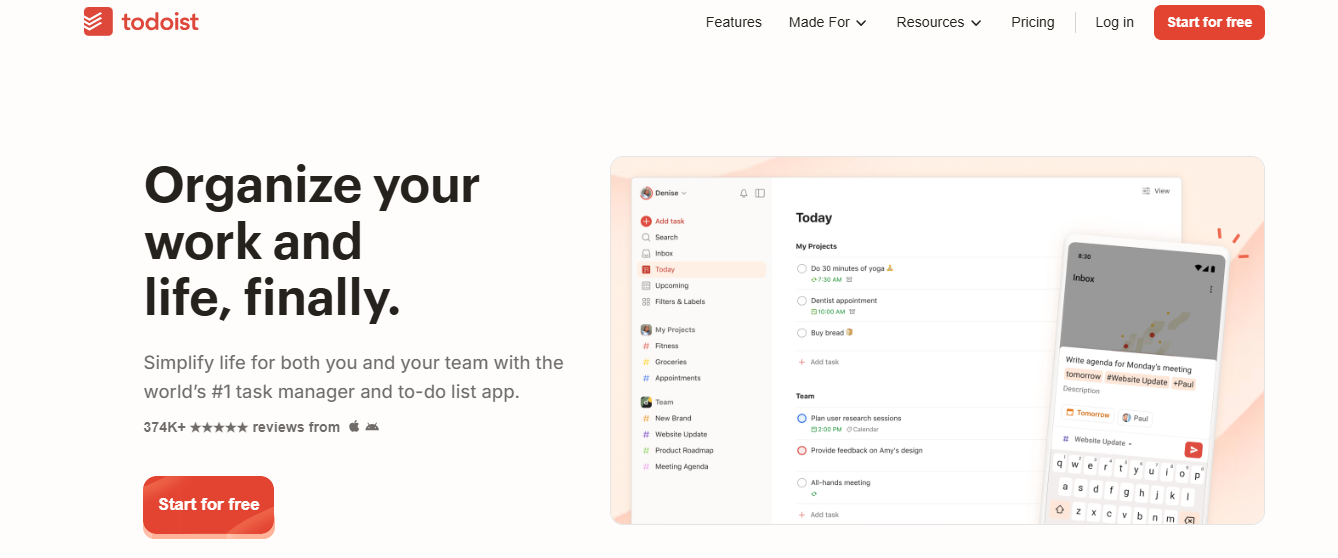This screenshot has height=558, width=1338.
Task: Click Log in
Action: pyautogui.click(x=1115, y=22)
